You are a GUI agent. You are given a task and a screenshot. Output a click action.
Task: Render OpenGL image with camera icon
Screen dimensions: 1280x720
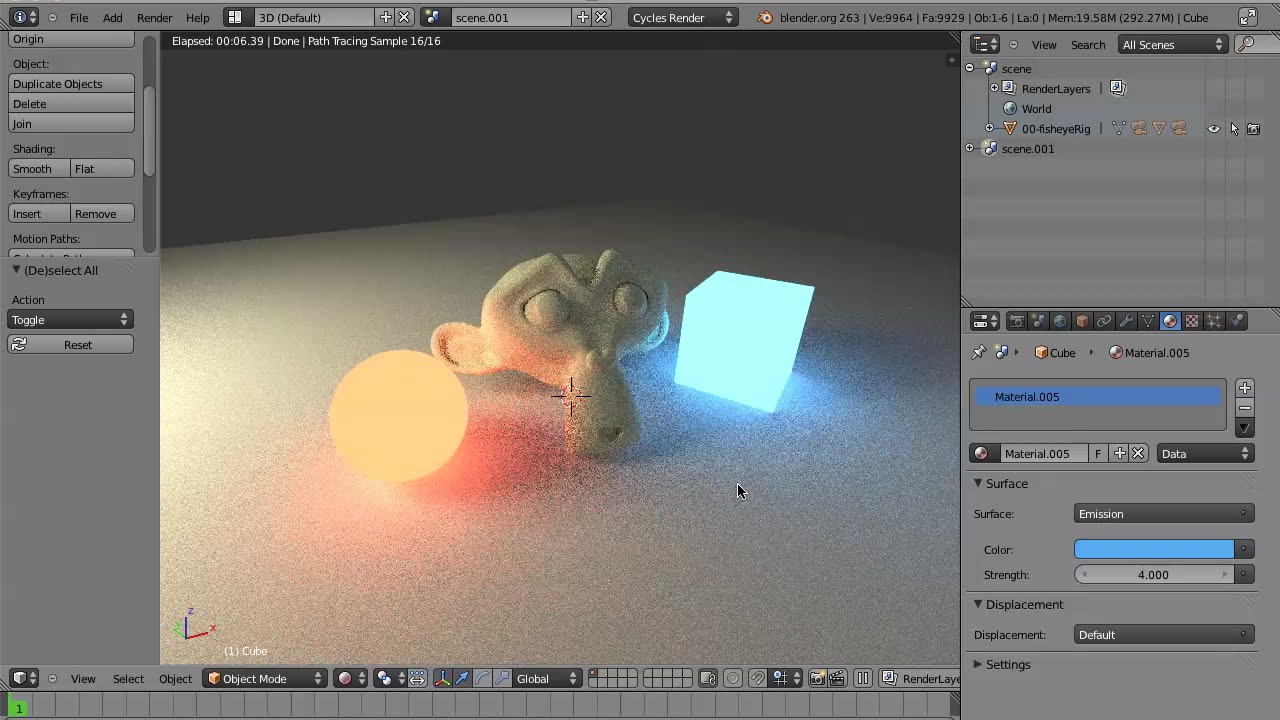click(x=817, y=678)
